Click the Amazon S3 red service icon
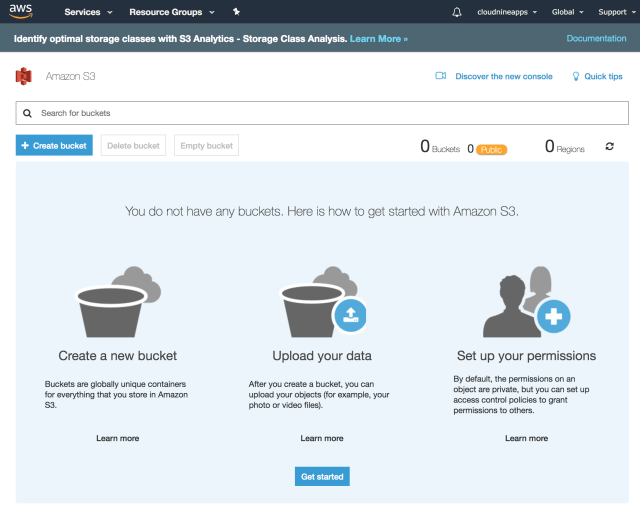This screenshot has width=640, height=509. point(24,76)
